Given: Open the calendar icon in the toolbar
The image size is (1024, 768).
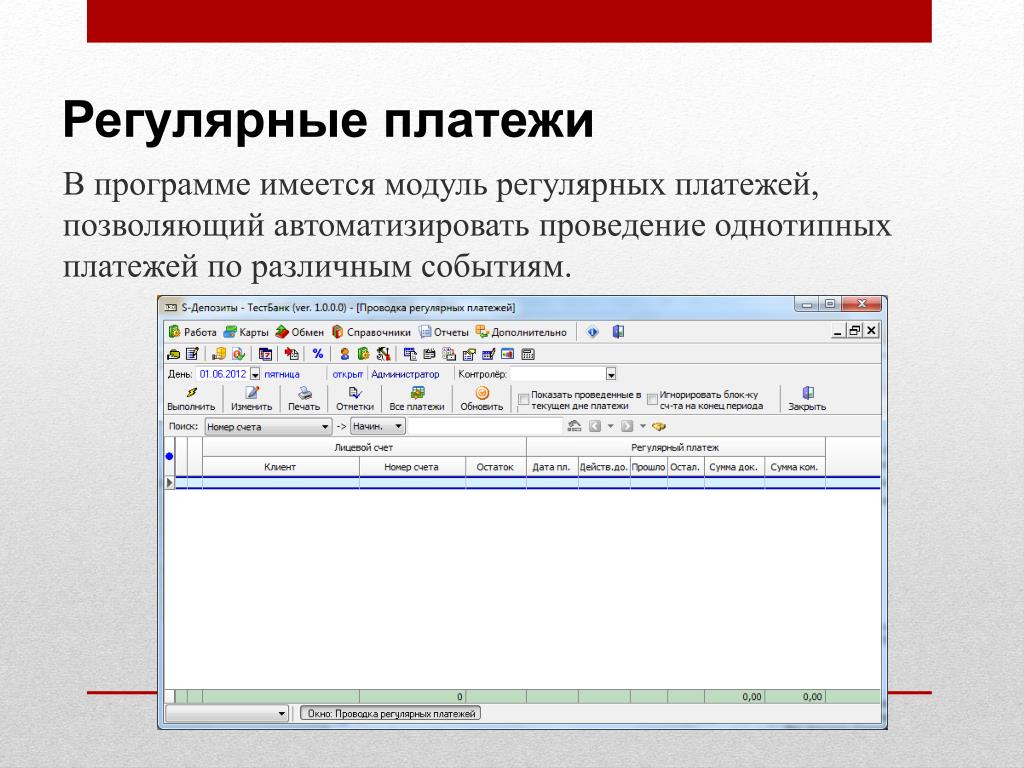Looking at the screenshot, I should pyautogui.click(x=265, y=354).
